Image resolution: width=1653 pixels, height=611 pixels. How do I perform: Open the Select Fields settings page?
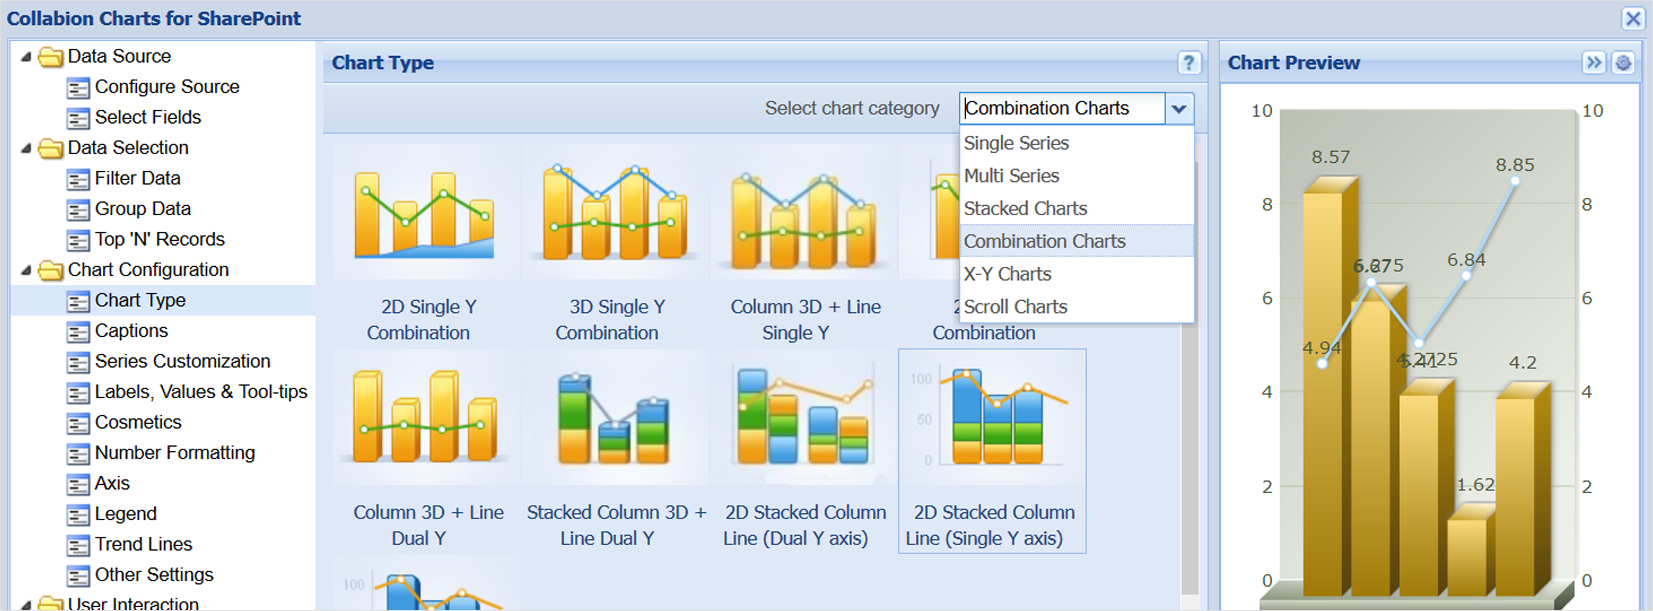click(x=148, y=117)
